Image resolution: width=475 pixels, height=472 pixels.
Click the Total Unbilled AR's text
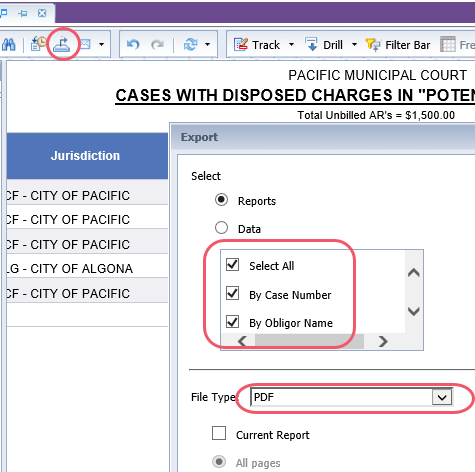click(x=376, y=115)
